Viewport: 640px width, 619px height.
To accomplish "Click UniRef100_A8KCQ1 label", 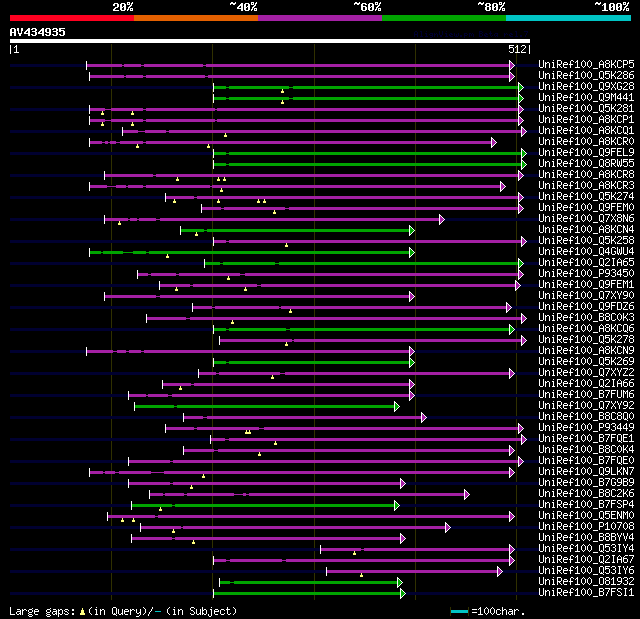I will [586, 131].
